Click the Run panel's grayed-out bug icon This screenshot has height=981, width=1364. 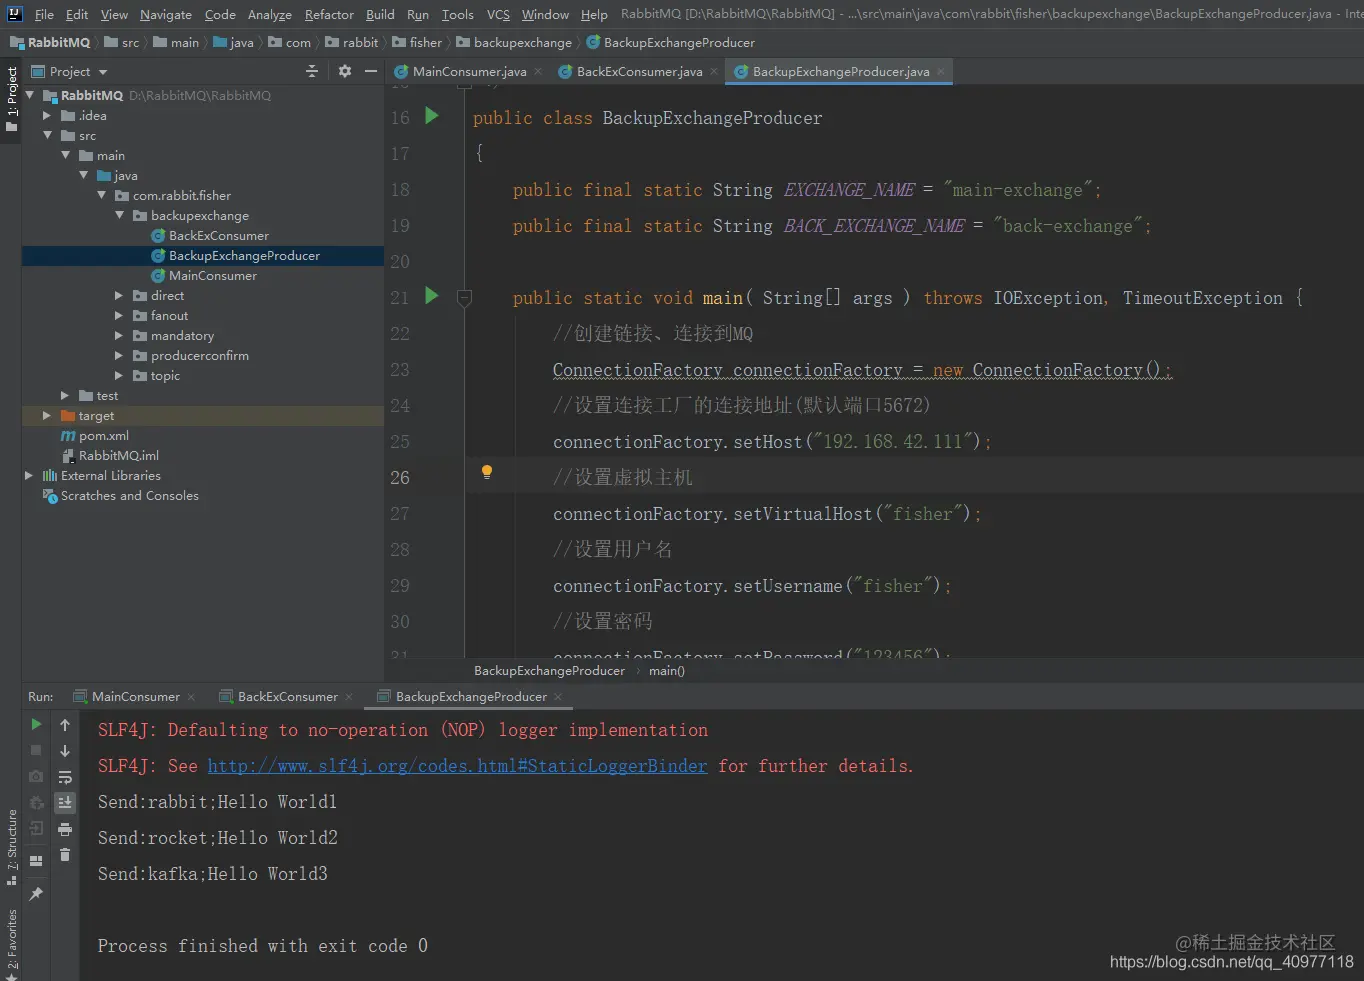36,802
